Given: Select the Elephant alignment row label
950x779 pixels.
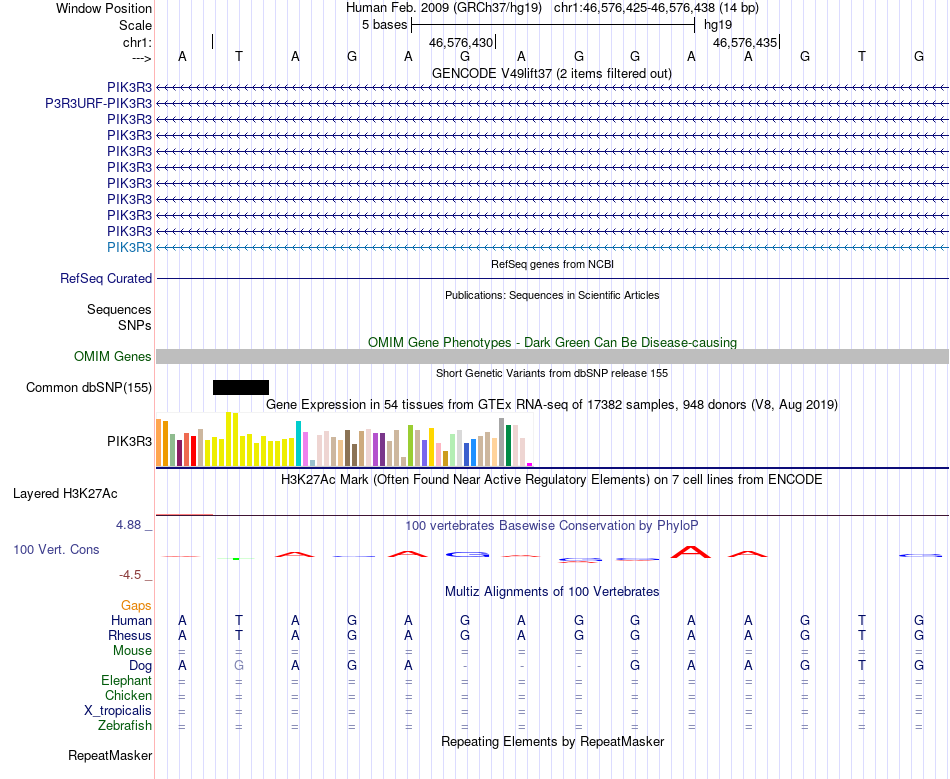Looking at the screenshot, I should tap(127, 681).
